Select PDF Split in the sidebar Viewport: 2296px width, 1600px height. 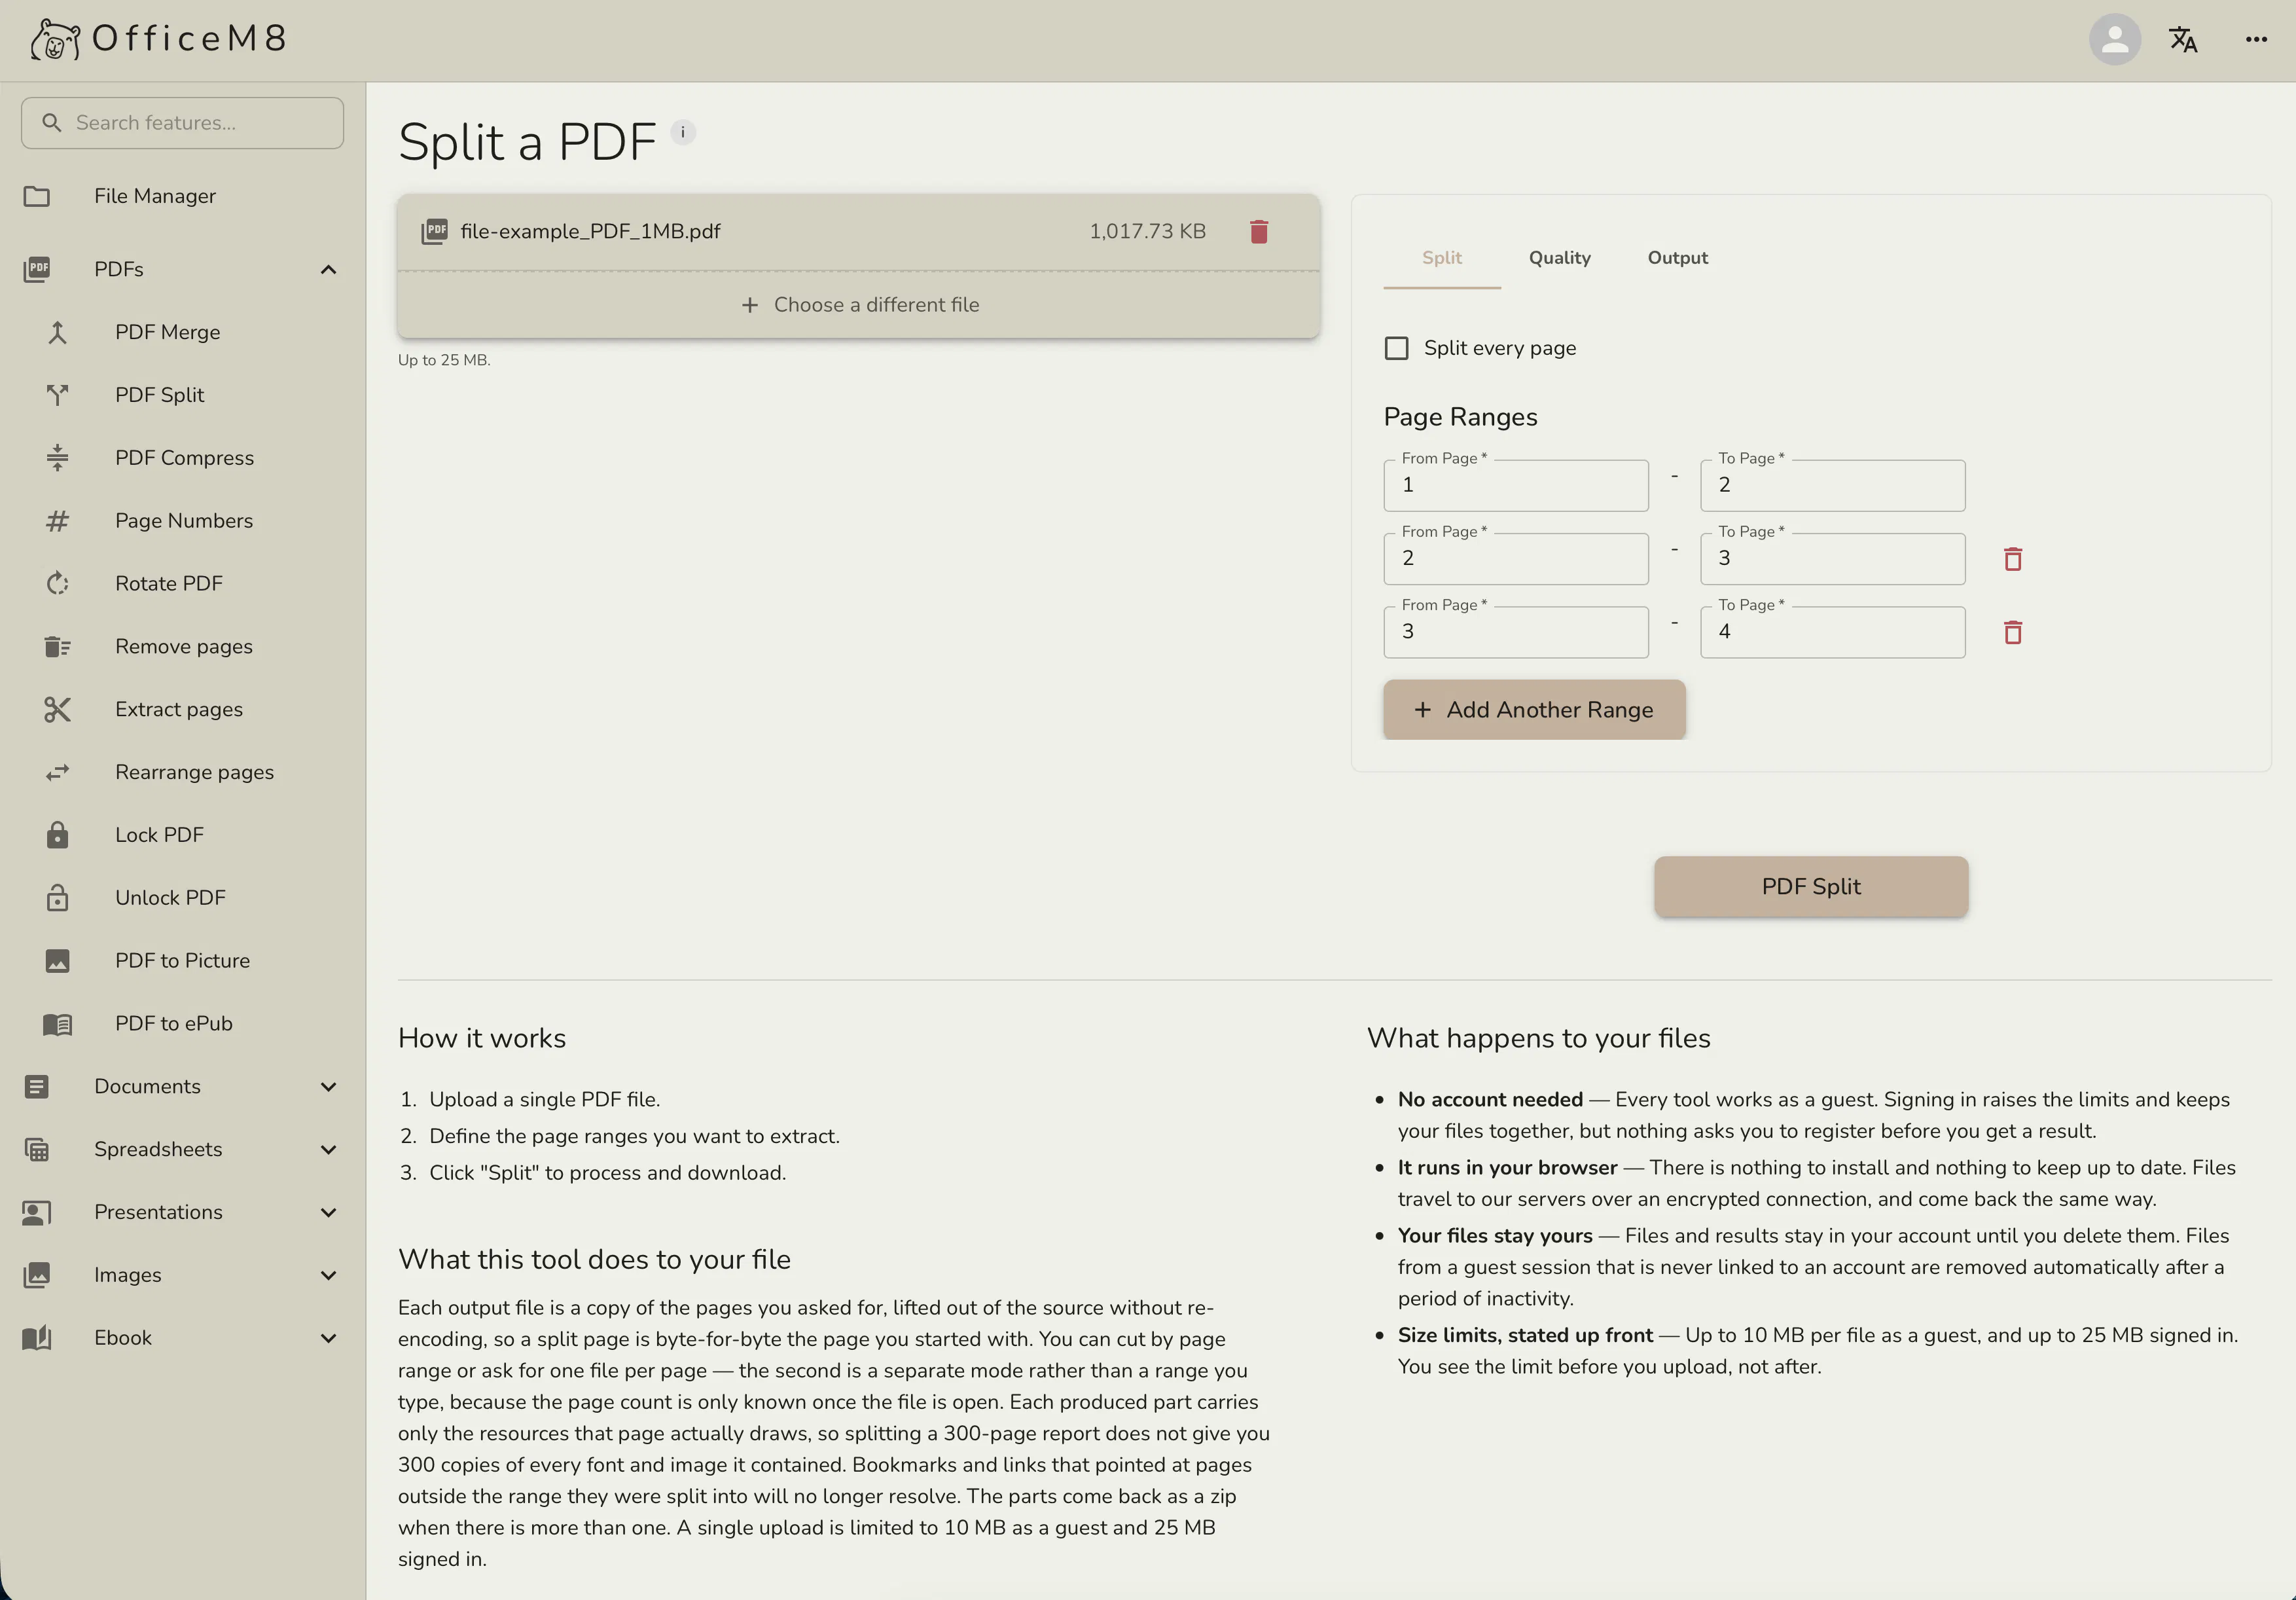tap(183, 395)
